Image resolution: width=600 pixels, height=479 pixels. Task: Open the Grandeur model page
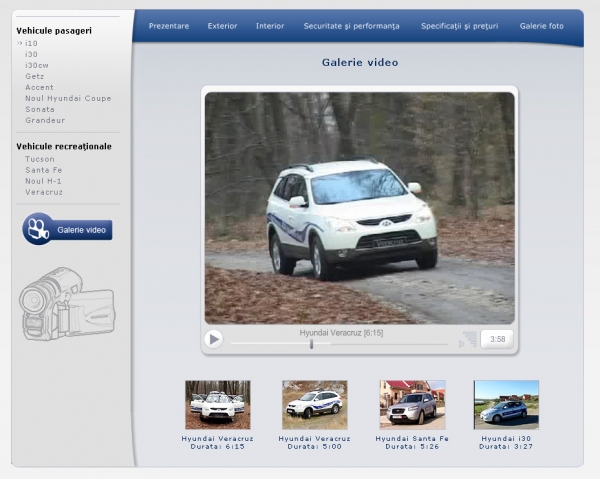(45, 121)
